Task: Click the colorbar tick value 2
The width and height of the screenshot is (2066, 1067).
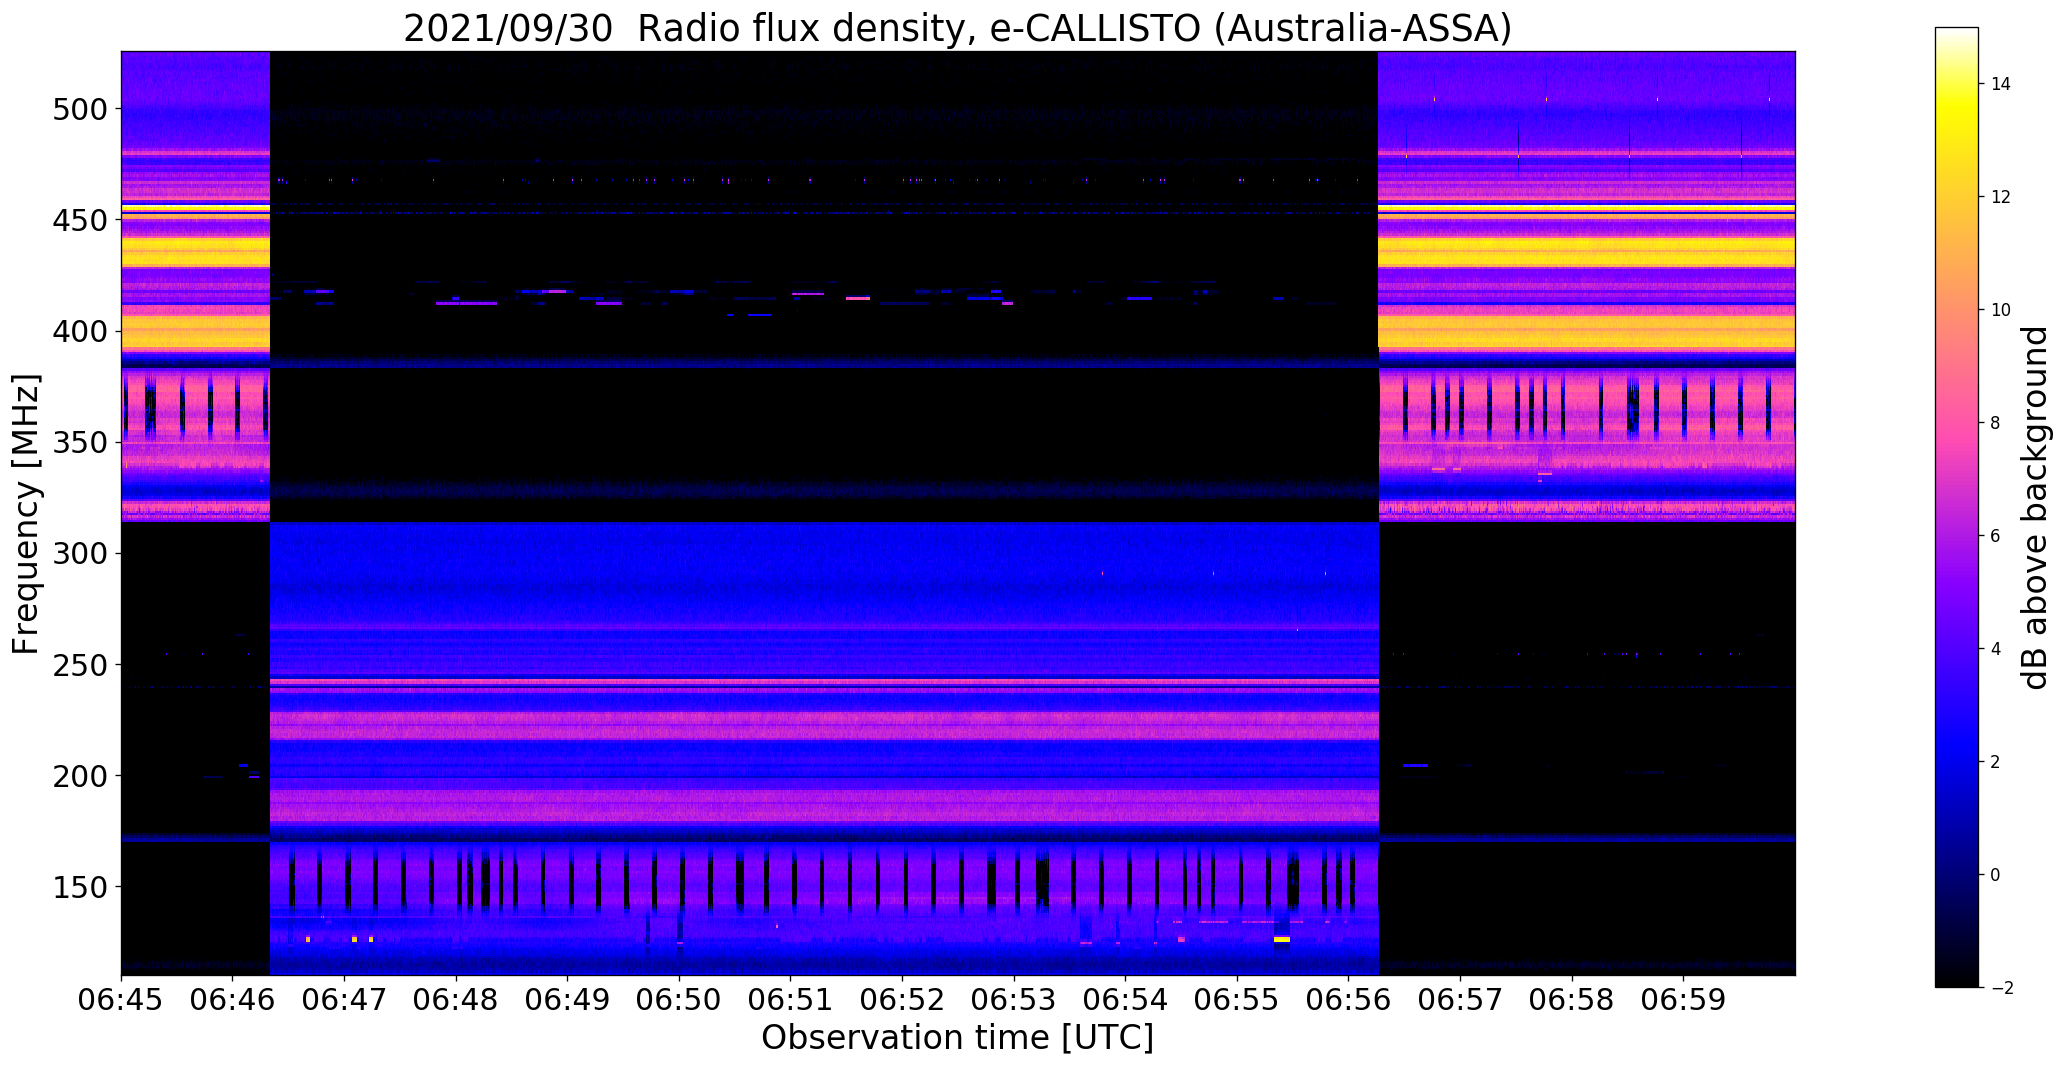Action: click(1996, 762)
